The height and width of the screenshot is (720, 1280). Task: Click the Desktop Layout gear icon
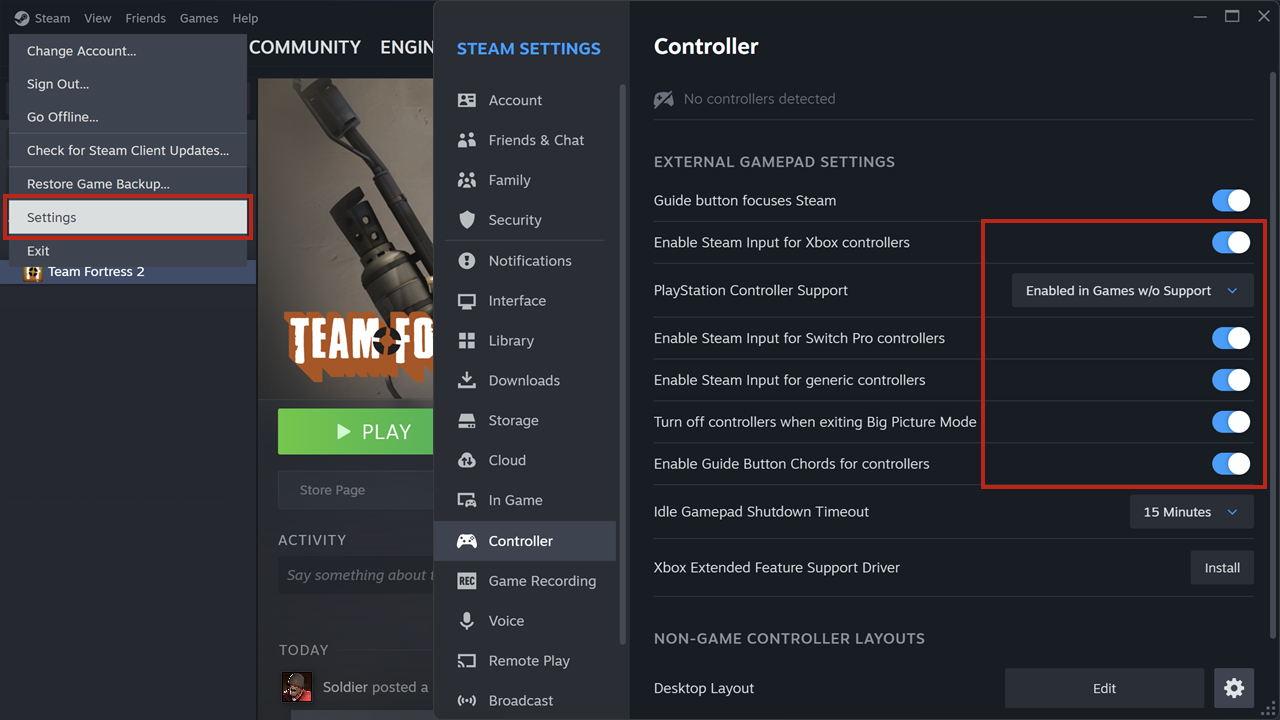1233,688
